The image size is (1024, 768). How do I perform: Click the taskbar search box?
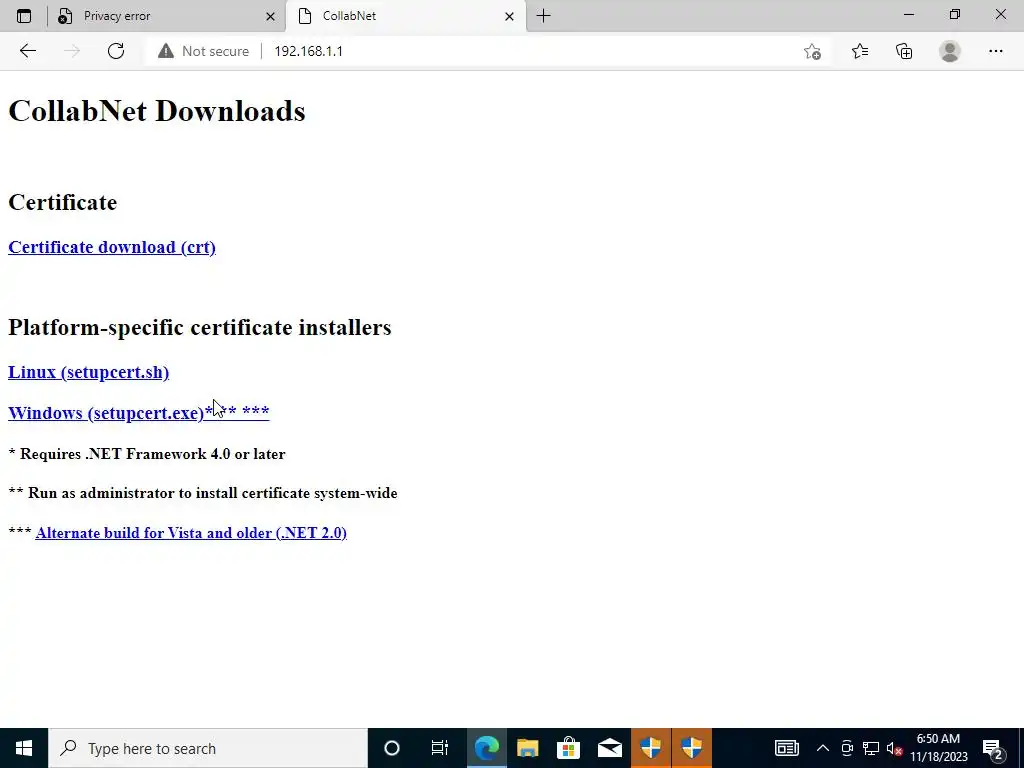(x=208, y=748)
